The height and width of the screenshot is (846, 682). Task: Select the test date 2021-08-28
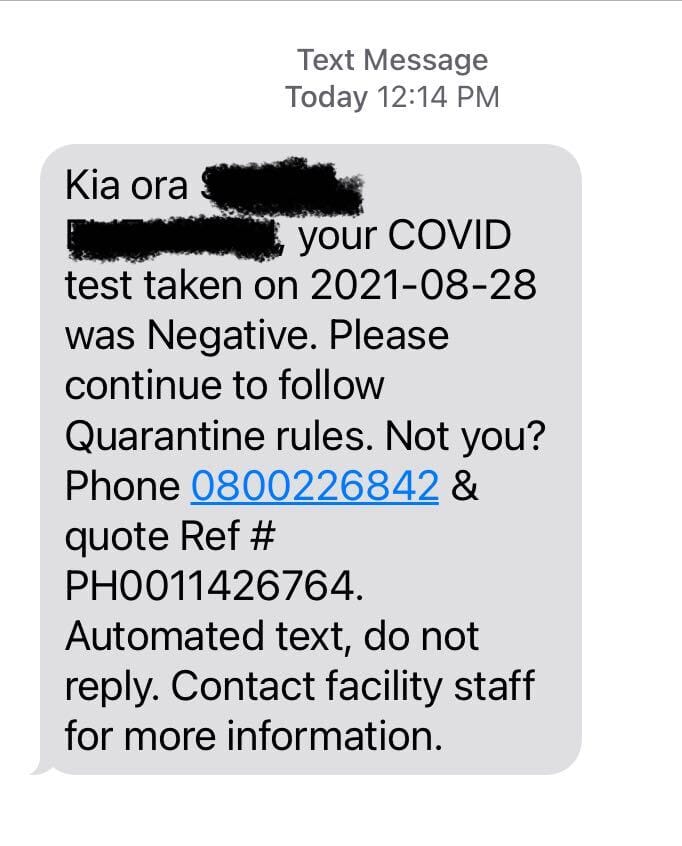pyautogui.click(x=424, y=285)
